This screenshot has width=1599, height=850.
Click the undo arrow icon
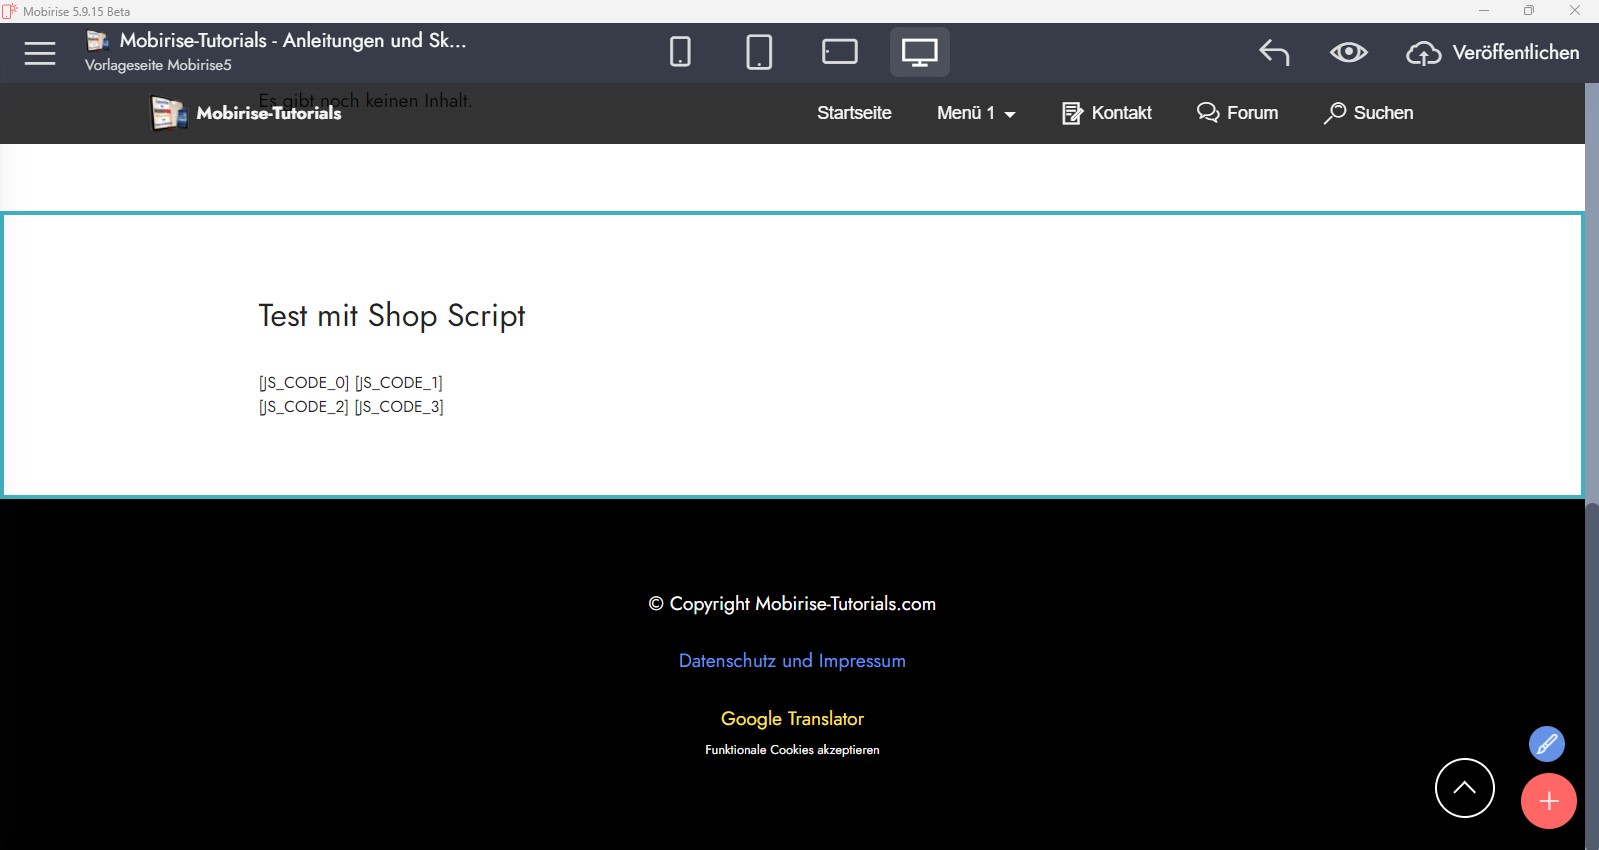click(1274, 52)
